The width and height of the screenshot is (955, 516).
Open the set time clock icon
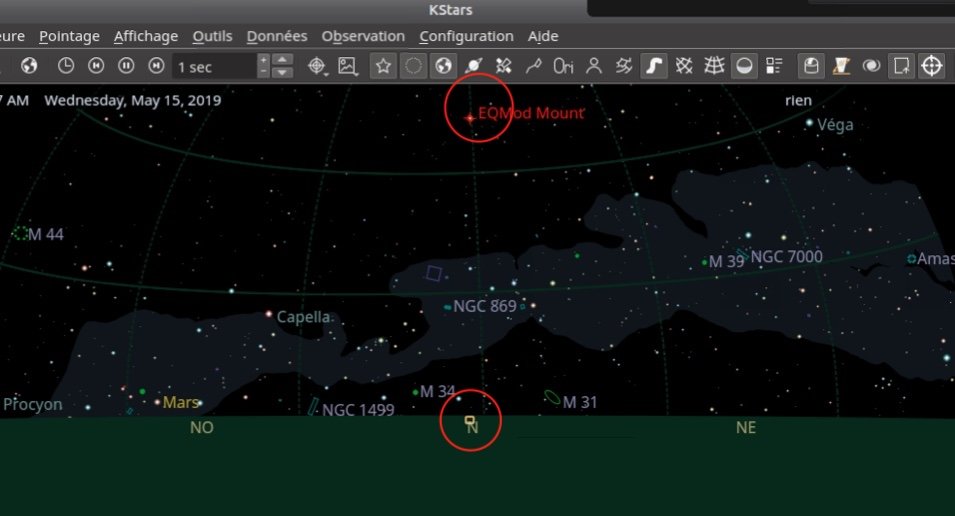pos(66,66)
